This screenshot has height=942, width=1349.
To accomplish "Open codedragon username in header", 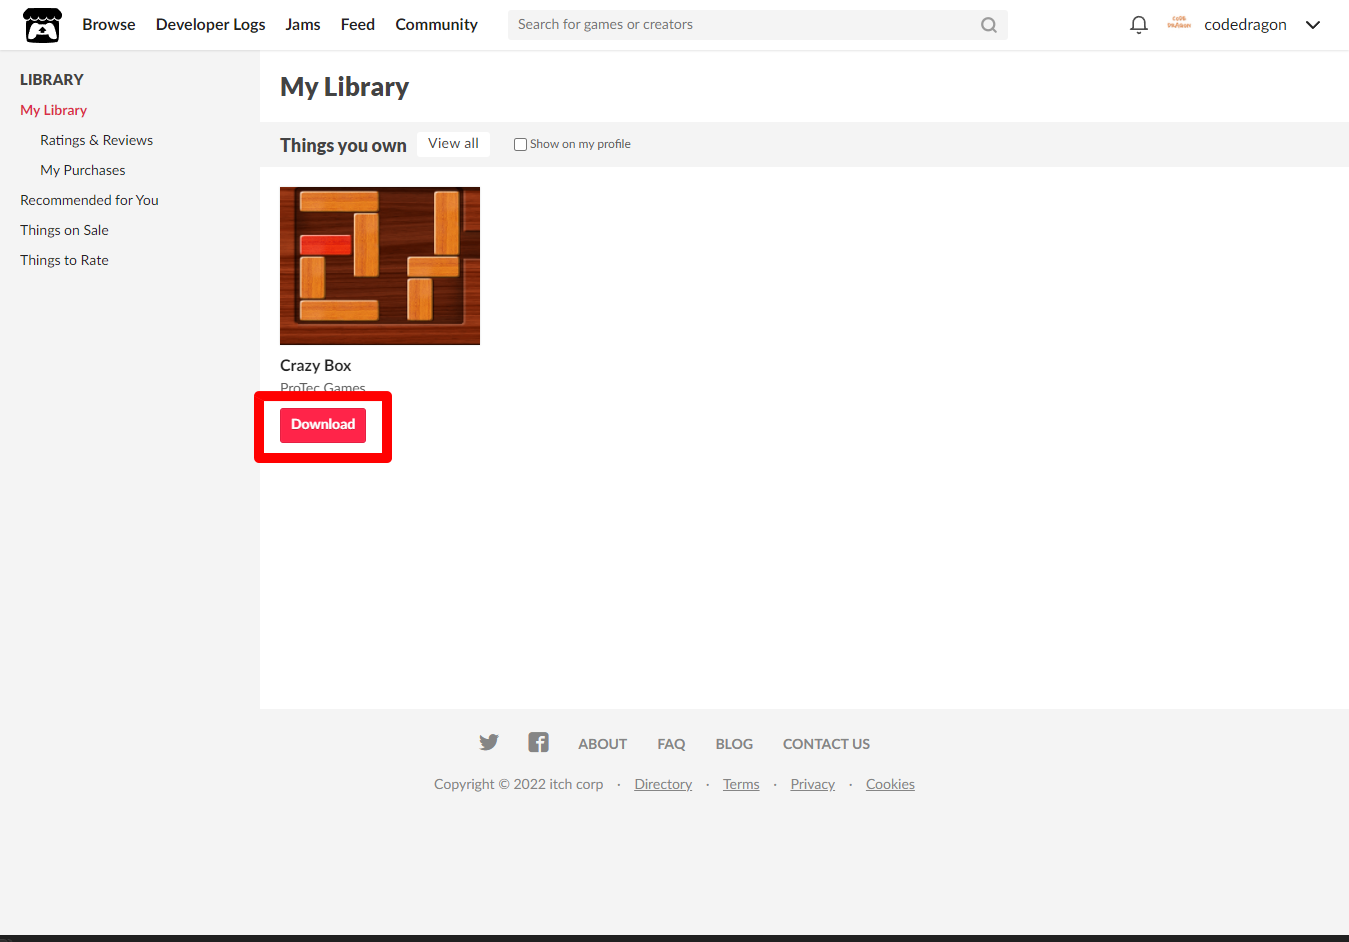I will (x=1246, y=25).
